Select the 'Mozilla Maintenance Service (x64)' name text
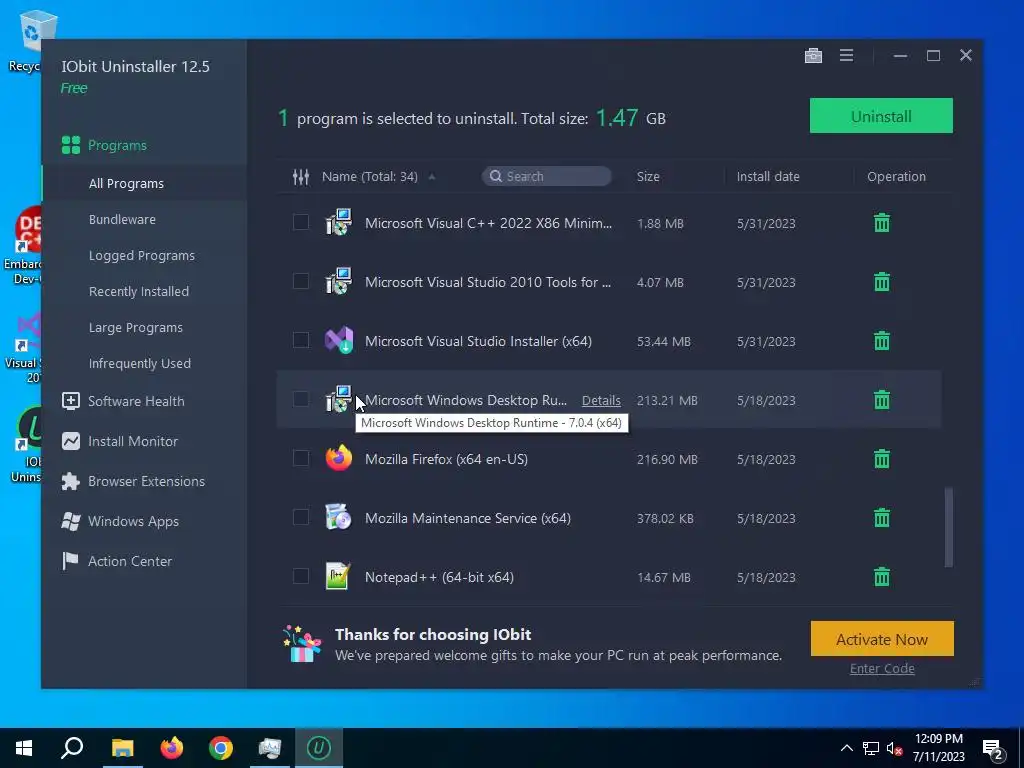Viewport: 1024px width, 768px height. 468,519
